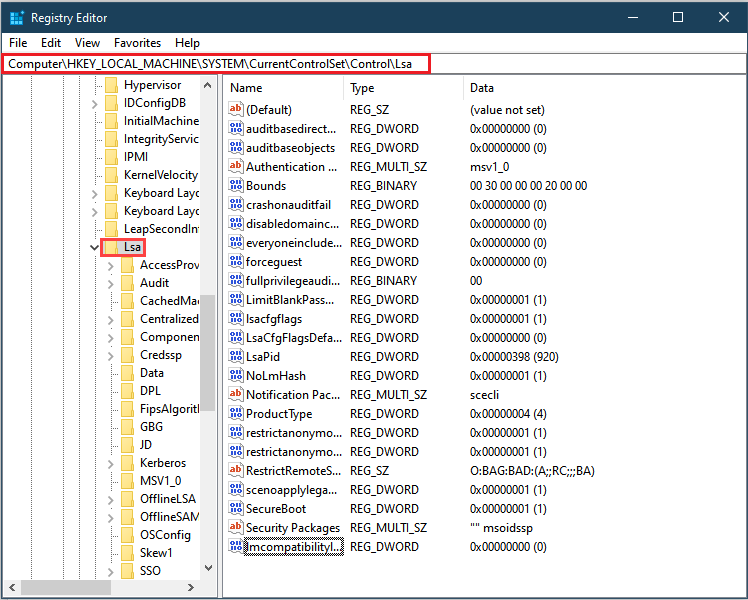Select the NoLmHash value icon
748x600 pixels.
pyautogui.click(x=236, y=376)
